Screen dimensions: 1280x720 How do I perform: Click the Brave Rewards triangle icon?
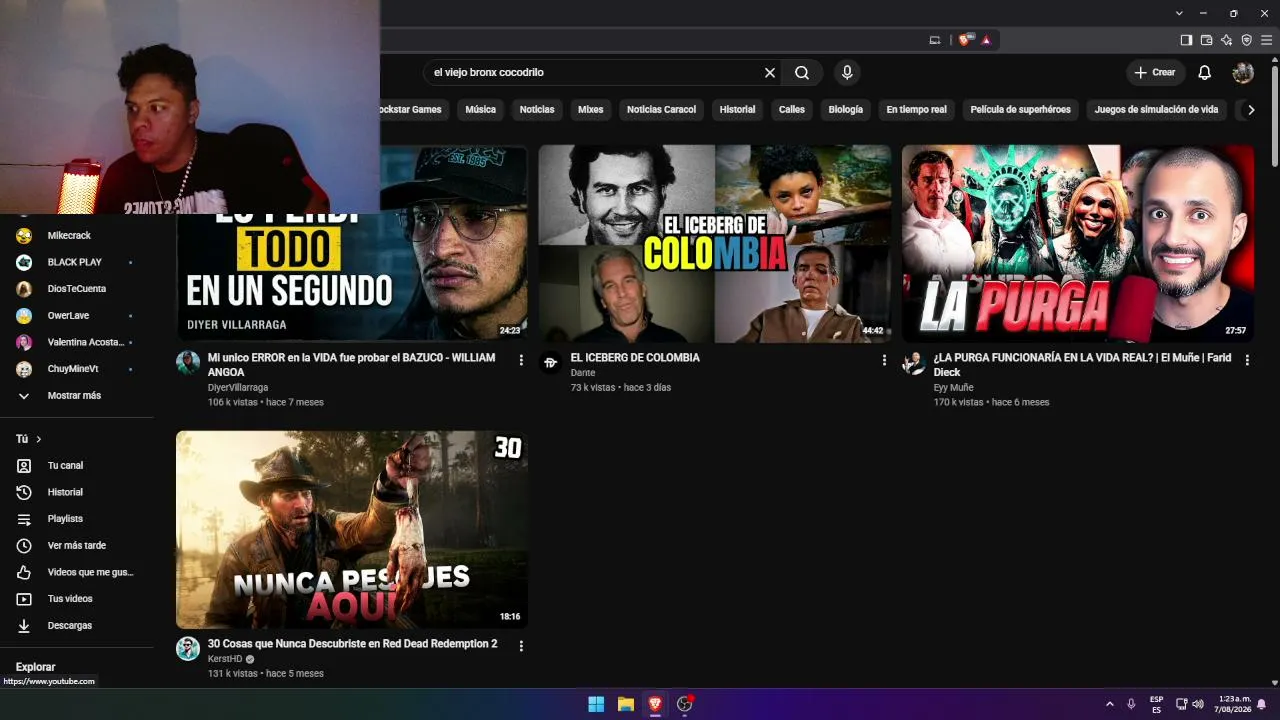tap(986, 40)
